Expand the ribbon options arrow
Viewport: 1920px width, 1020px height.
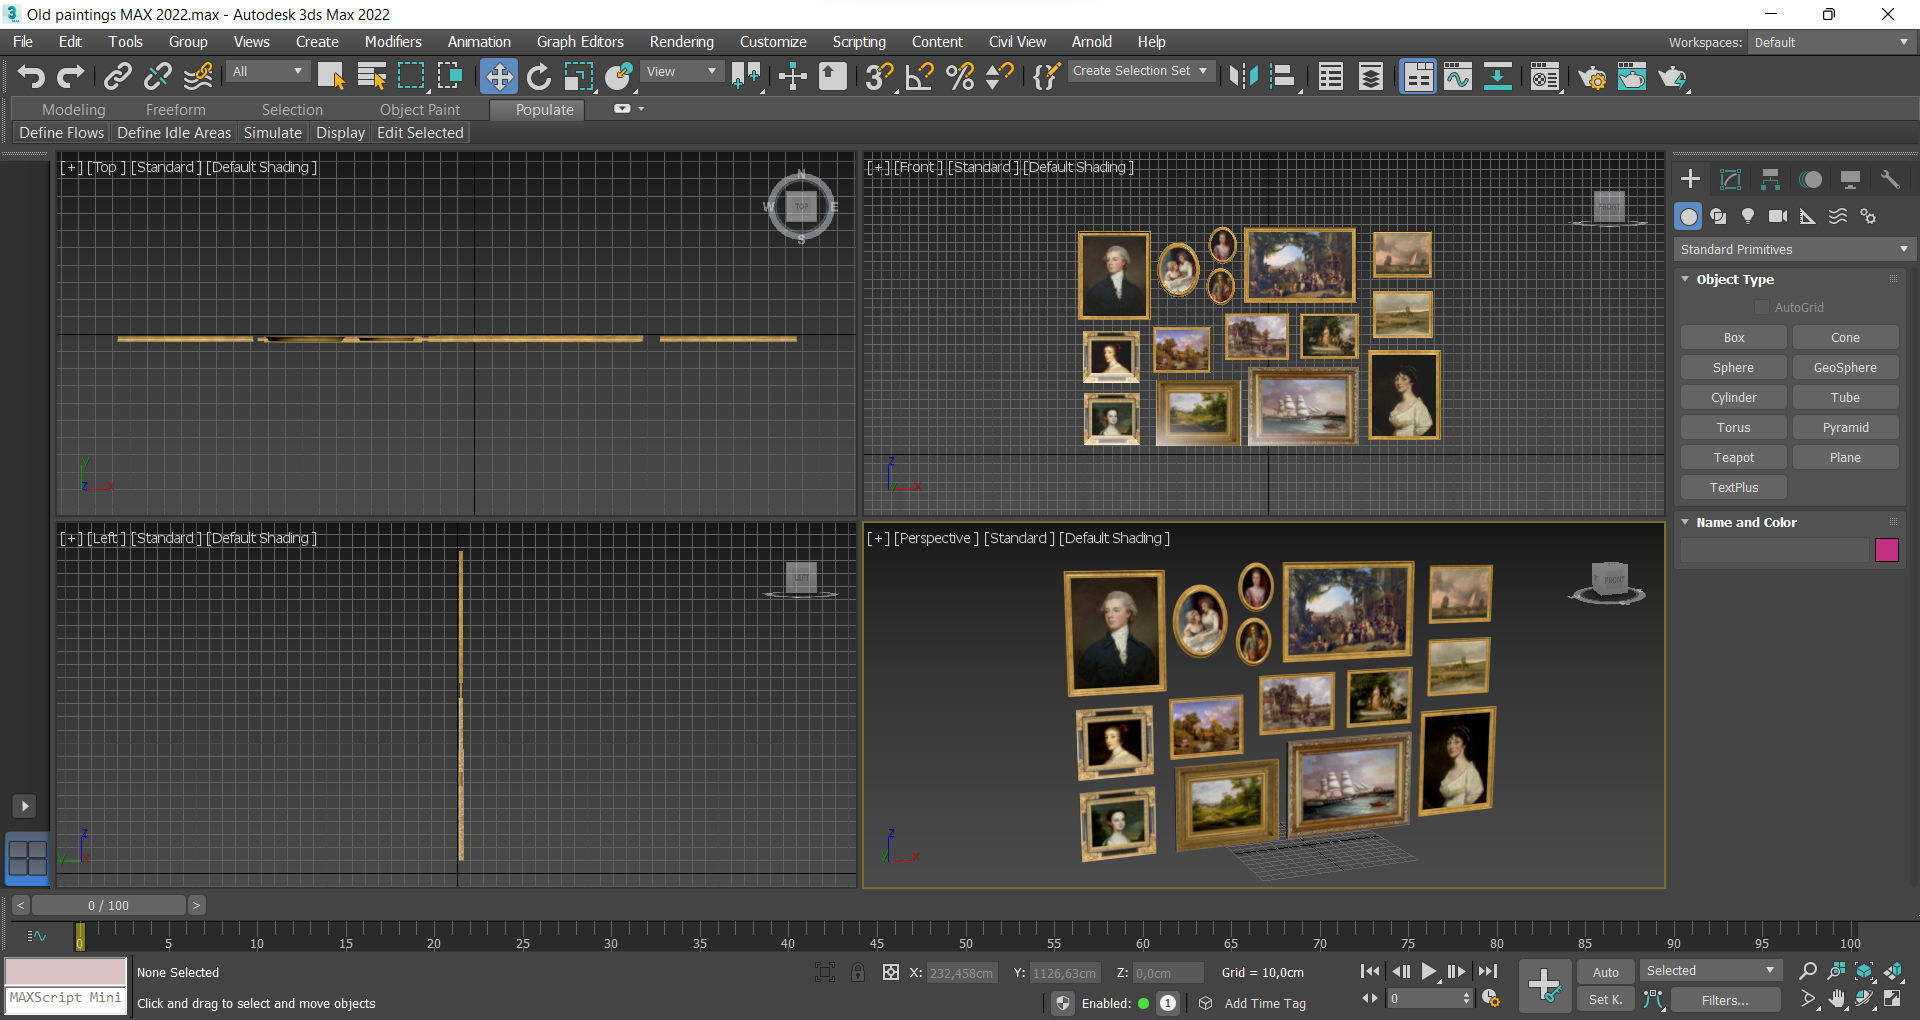tap(641, 109)
